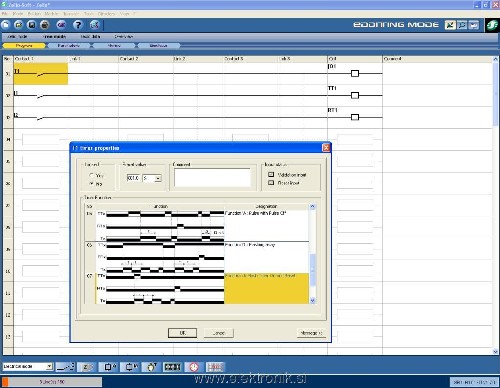The height and width of the screenshot is (388, 500).
Task: Click the Cancel button in dialog
Action: pyautogui.click(x=219, y=333)
